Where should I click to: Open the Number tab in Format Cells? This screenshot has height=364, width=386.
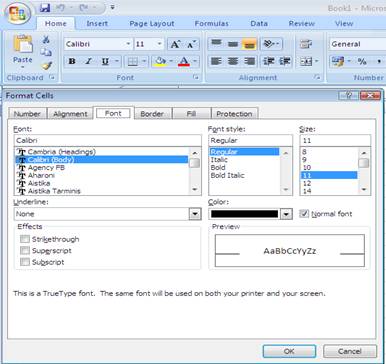pos(27,114)
